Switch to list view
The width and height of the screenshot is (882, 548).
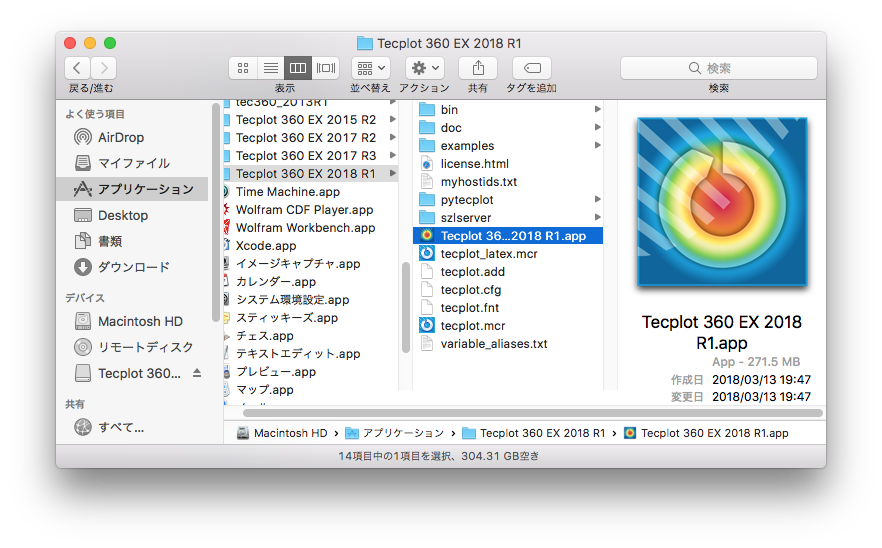(x=271, y=68)
